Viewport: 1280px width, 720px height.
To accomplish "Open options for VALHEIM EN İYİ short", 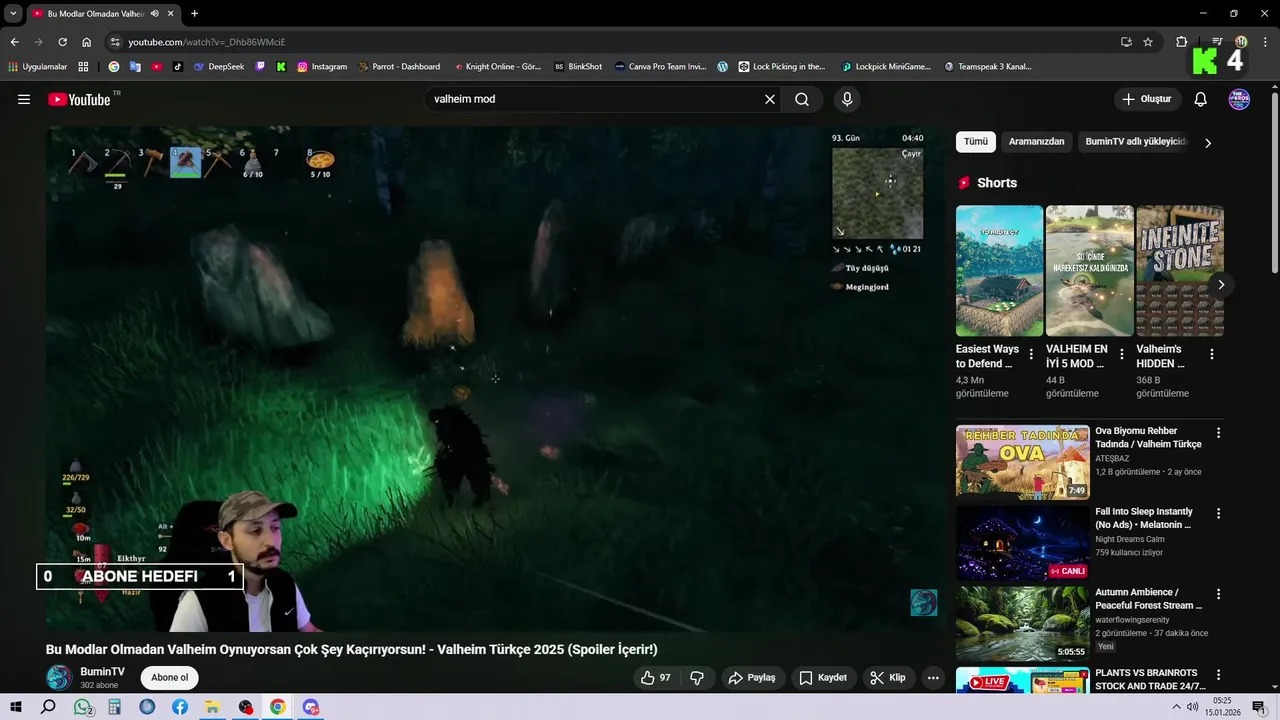I will (x=1121, y=354).
